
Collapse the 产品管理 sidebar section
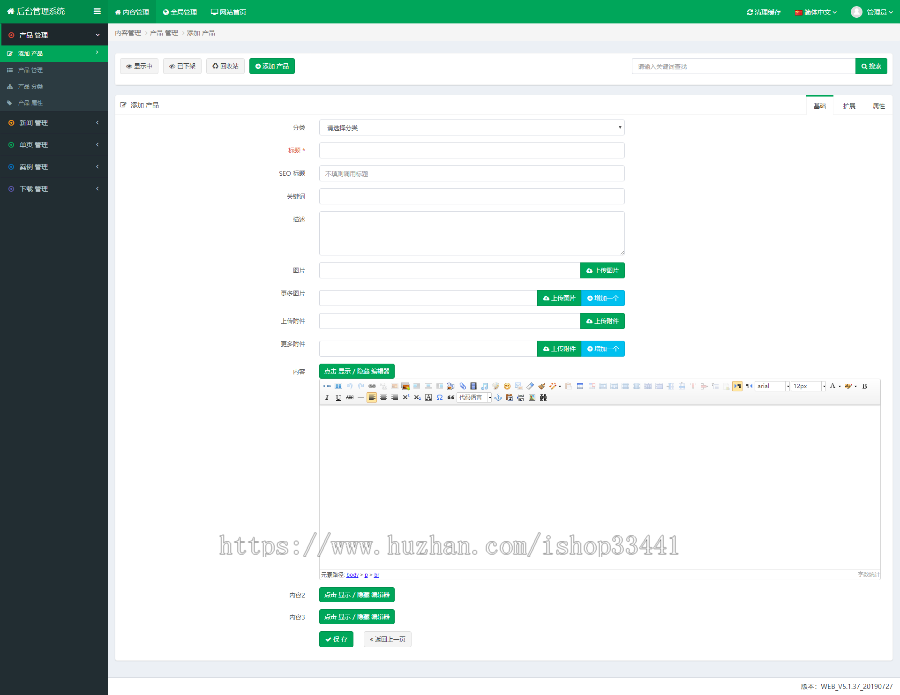54,35
